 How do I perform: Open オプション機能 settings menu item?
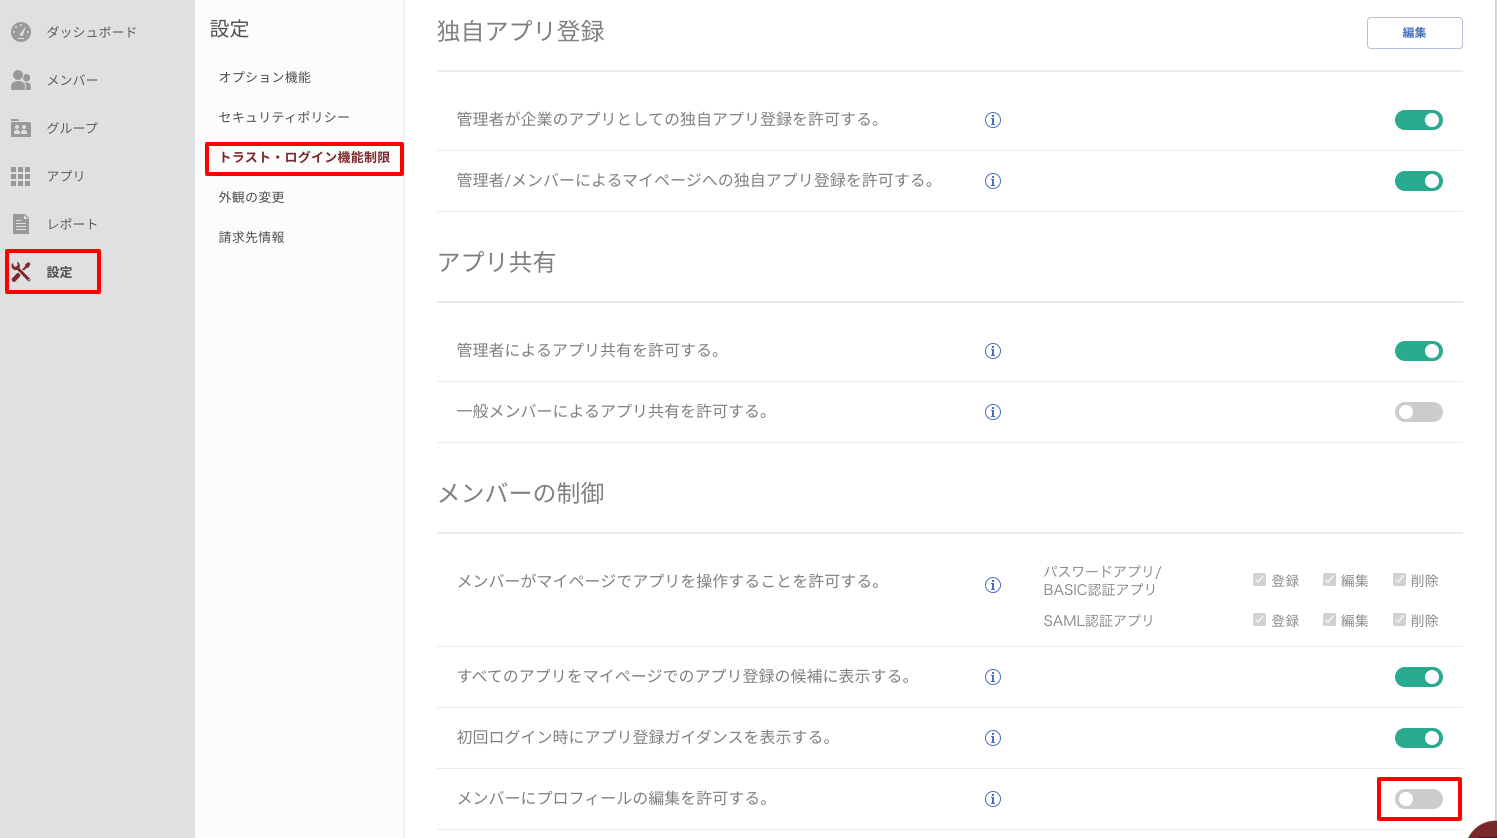pyautogui.click(x=265, y=77)
